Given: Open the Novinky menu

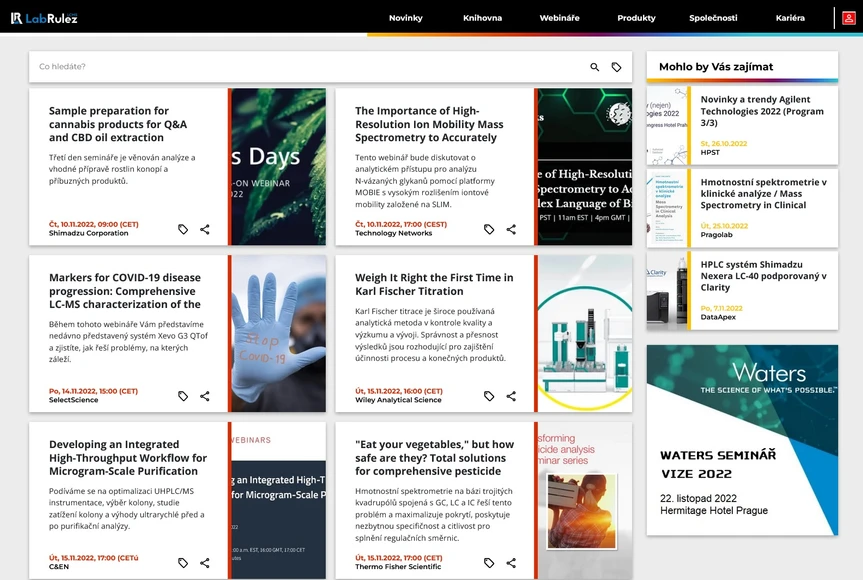Looking at the screenshot, I should (x=406, y=18).
